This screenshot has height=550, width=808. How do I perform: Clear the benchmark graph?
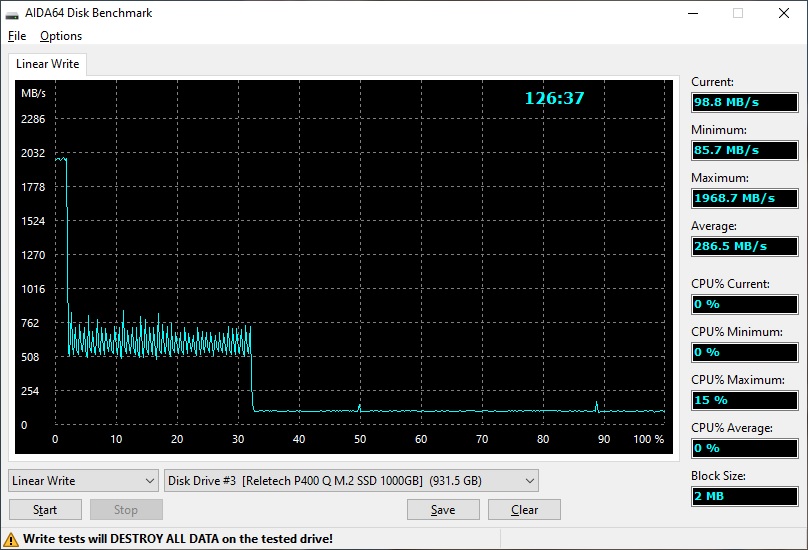click(x=524, y=510)
